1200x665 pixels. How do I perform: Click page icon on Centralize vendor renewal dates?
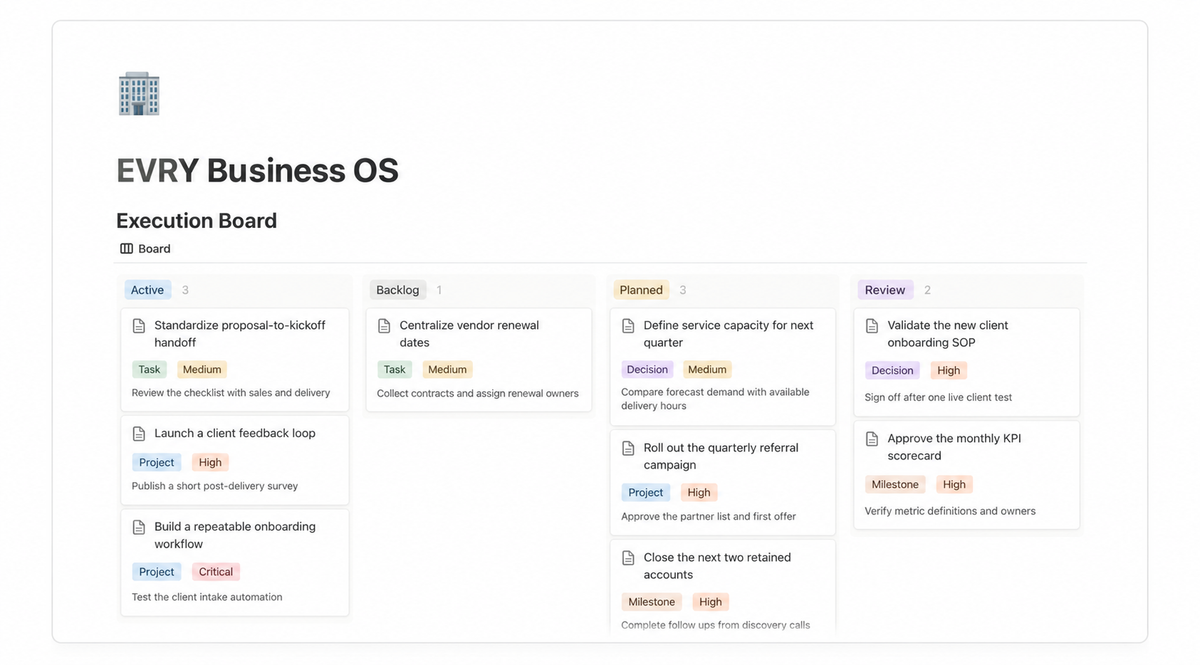click(384, 326)
